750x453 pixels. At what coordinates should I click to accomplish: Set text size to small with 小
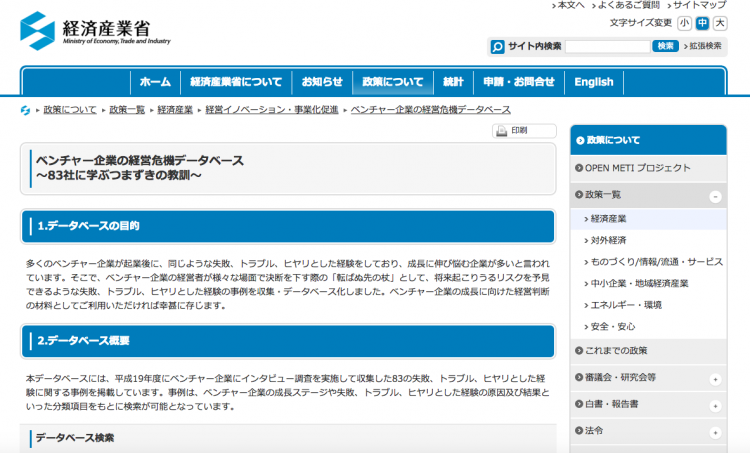684,23
